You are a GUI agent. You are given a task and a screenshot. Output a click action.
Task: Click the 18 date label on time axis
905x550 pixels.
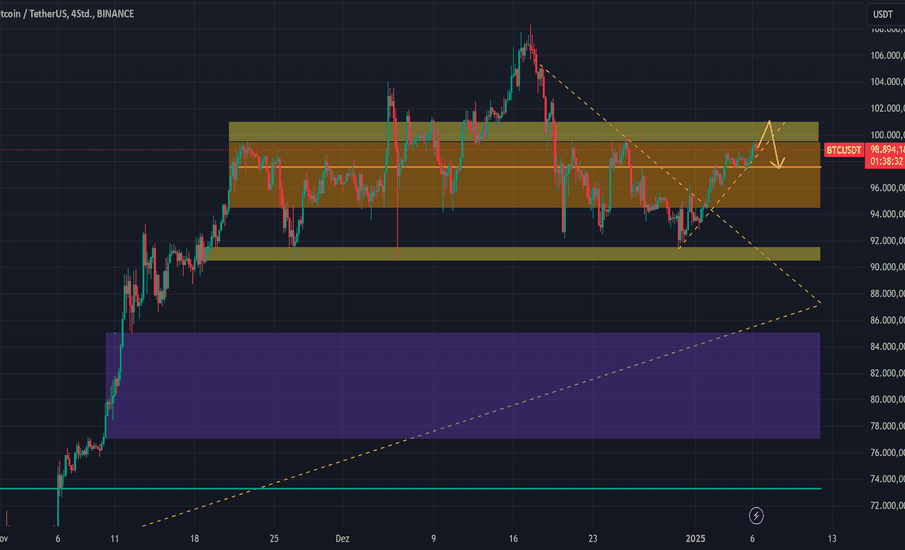point(193,538)
